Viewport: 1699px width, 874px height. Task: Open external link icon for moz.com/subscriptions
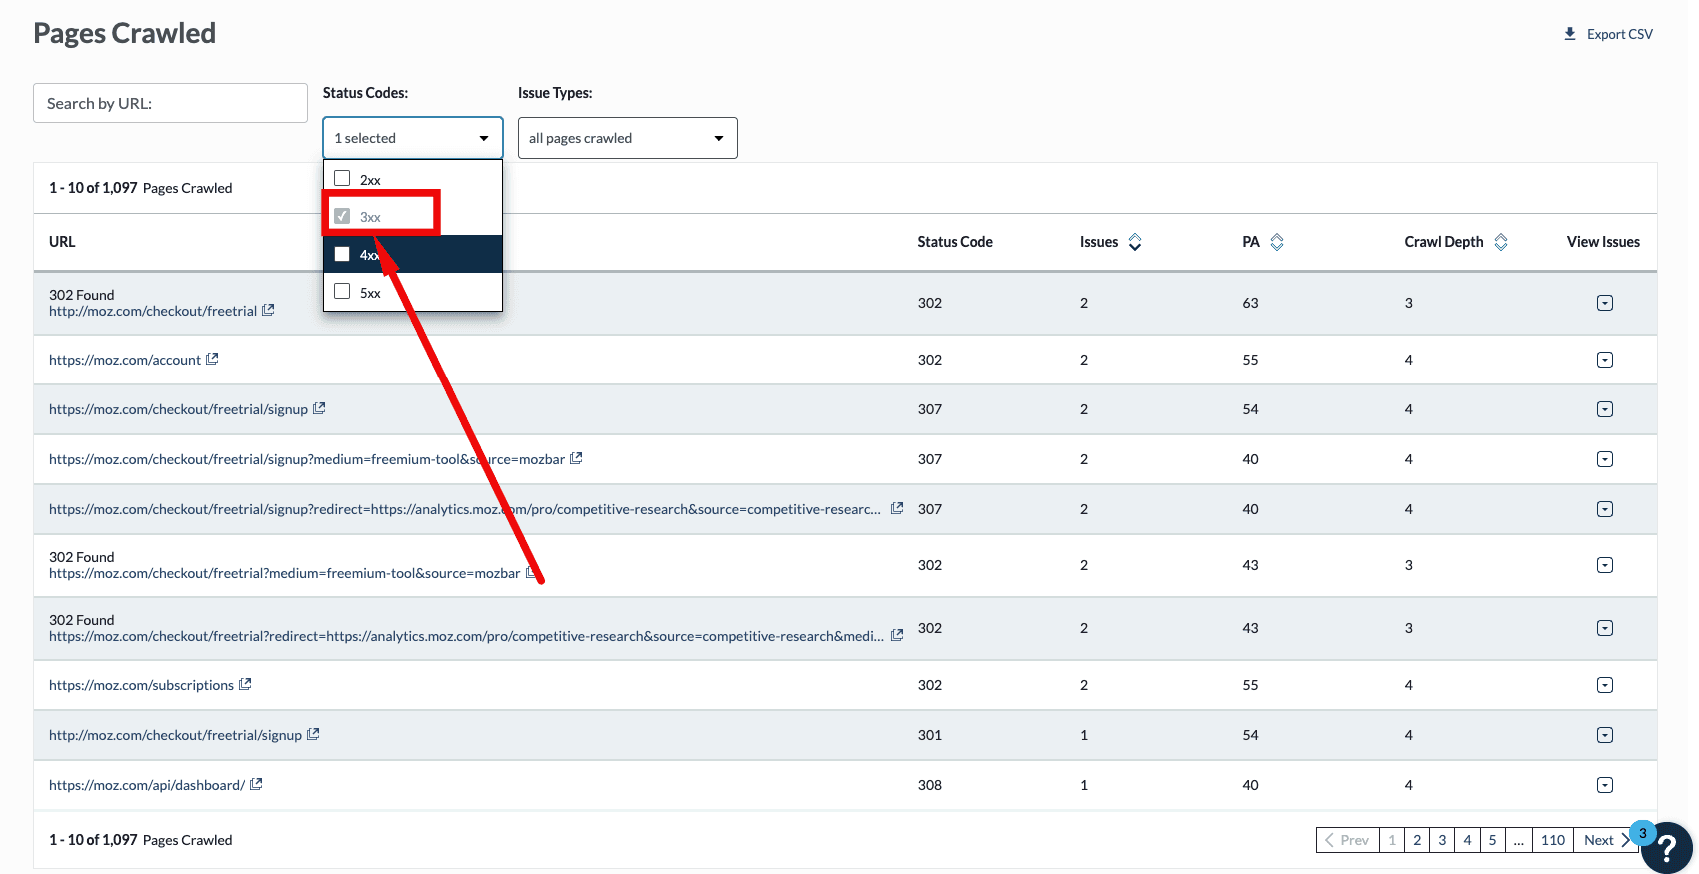(245, 684)
